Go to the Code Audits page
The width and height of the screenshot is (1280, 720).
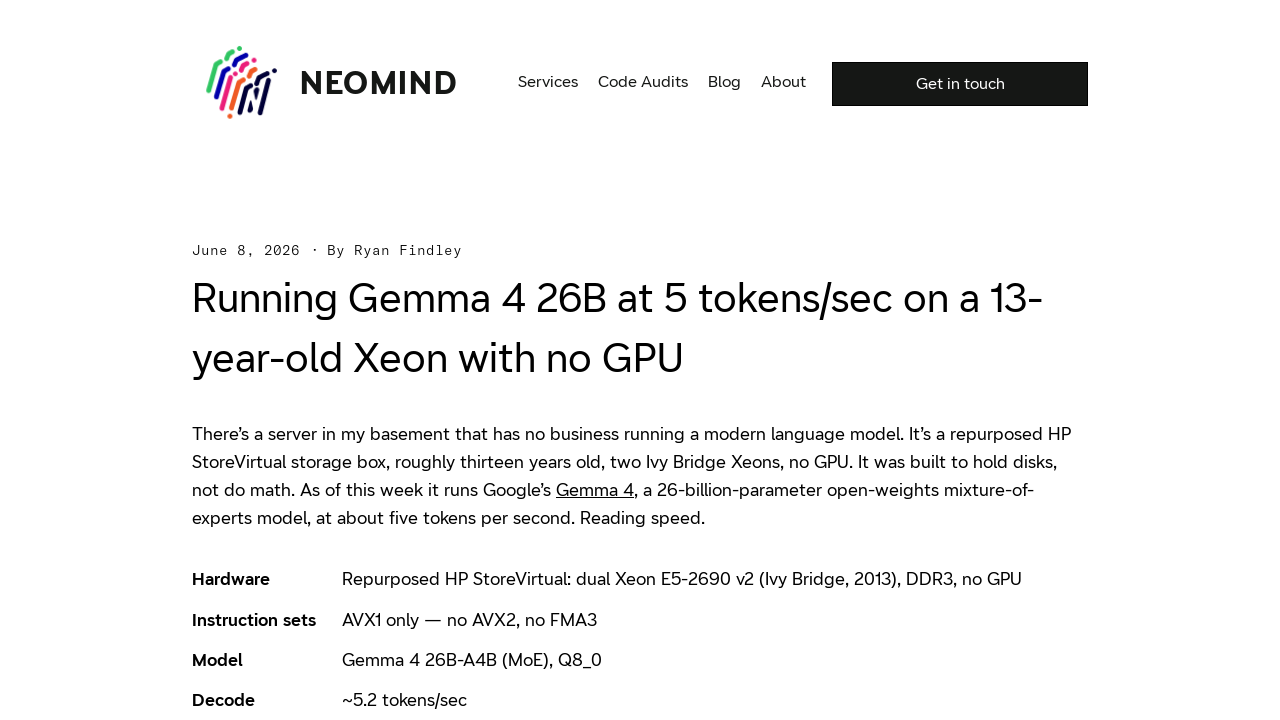[643, 82]
